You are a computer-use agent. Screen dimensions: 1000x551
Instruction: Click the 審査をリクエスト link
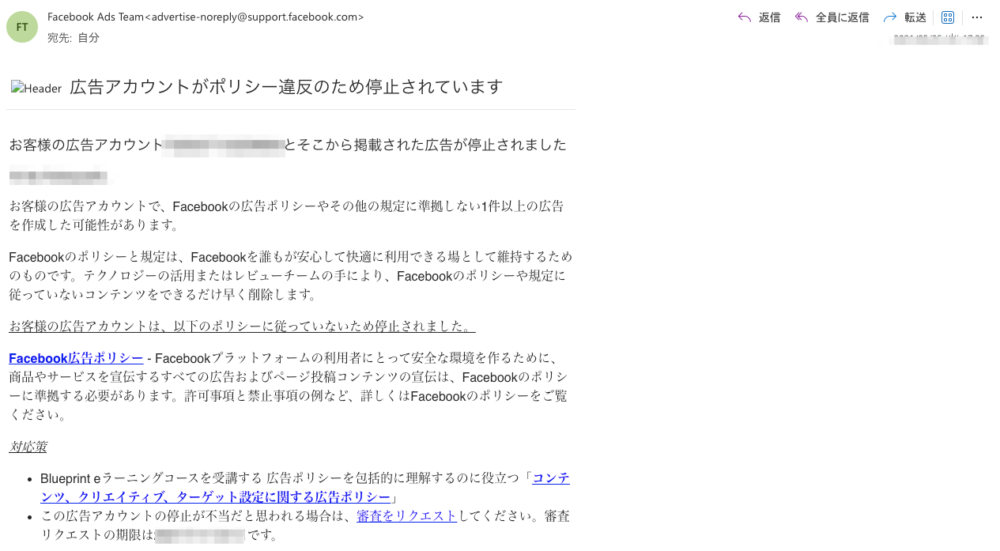click(x=406, y=516)
